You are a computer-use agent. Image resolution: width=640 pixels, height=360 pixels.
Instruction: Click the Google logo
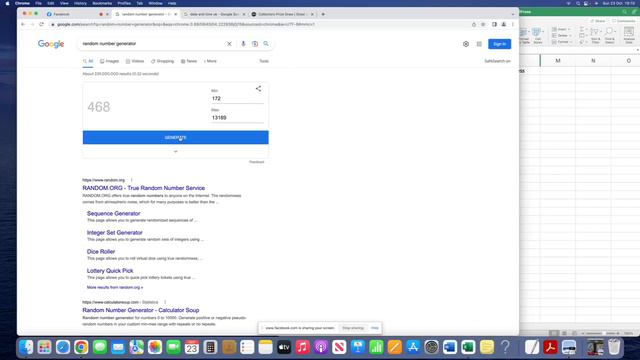pyautogui.click(x=51, y=44)
